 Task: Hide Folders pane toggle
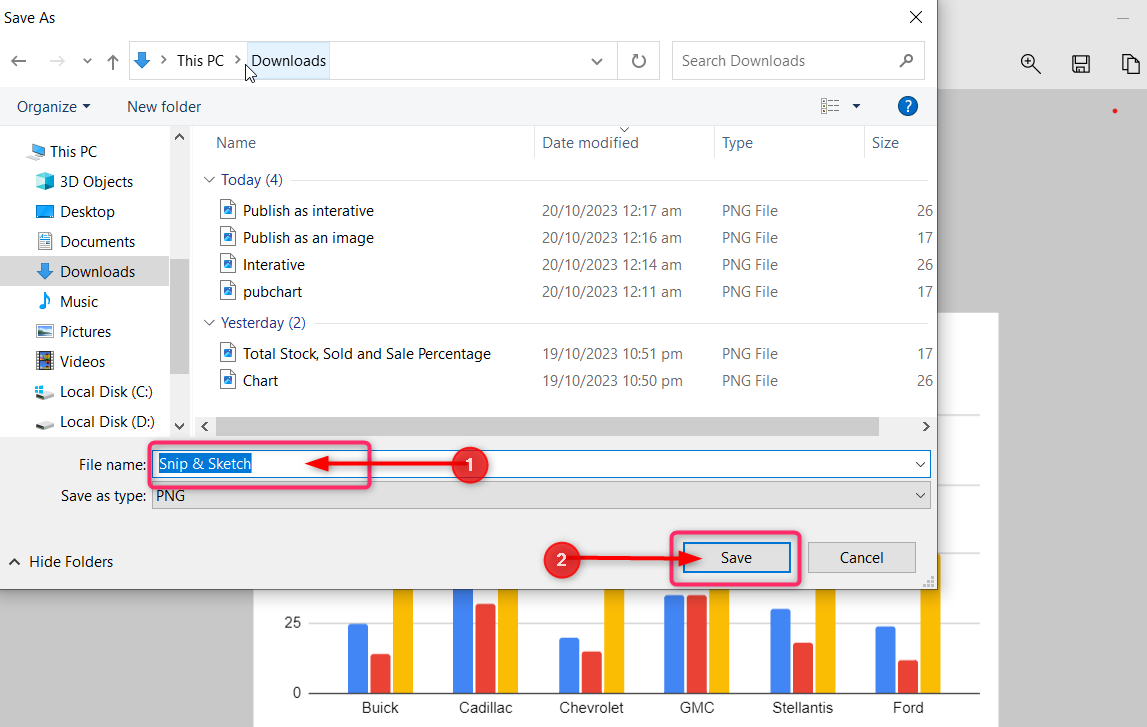click(x=61, y=562)
